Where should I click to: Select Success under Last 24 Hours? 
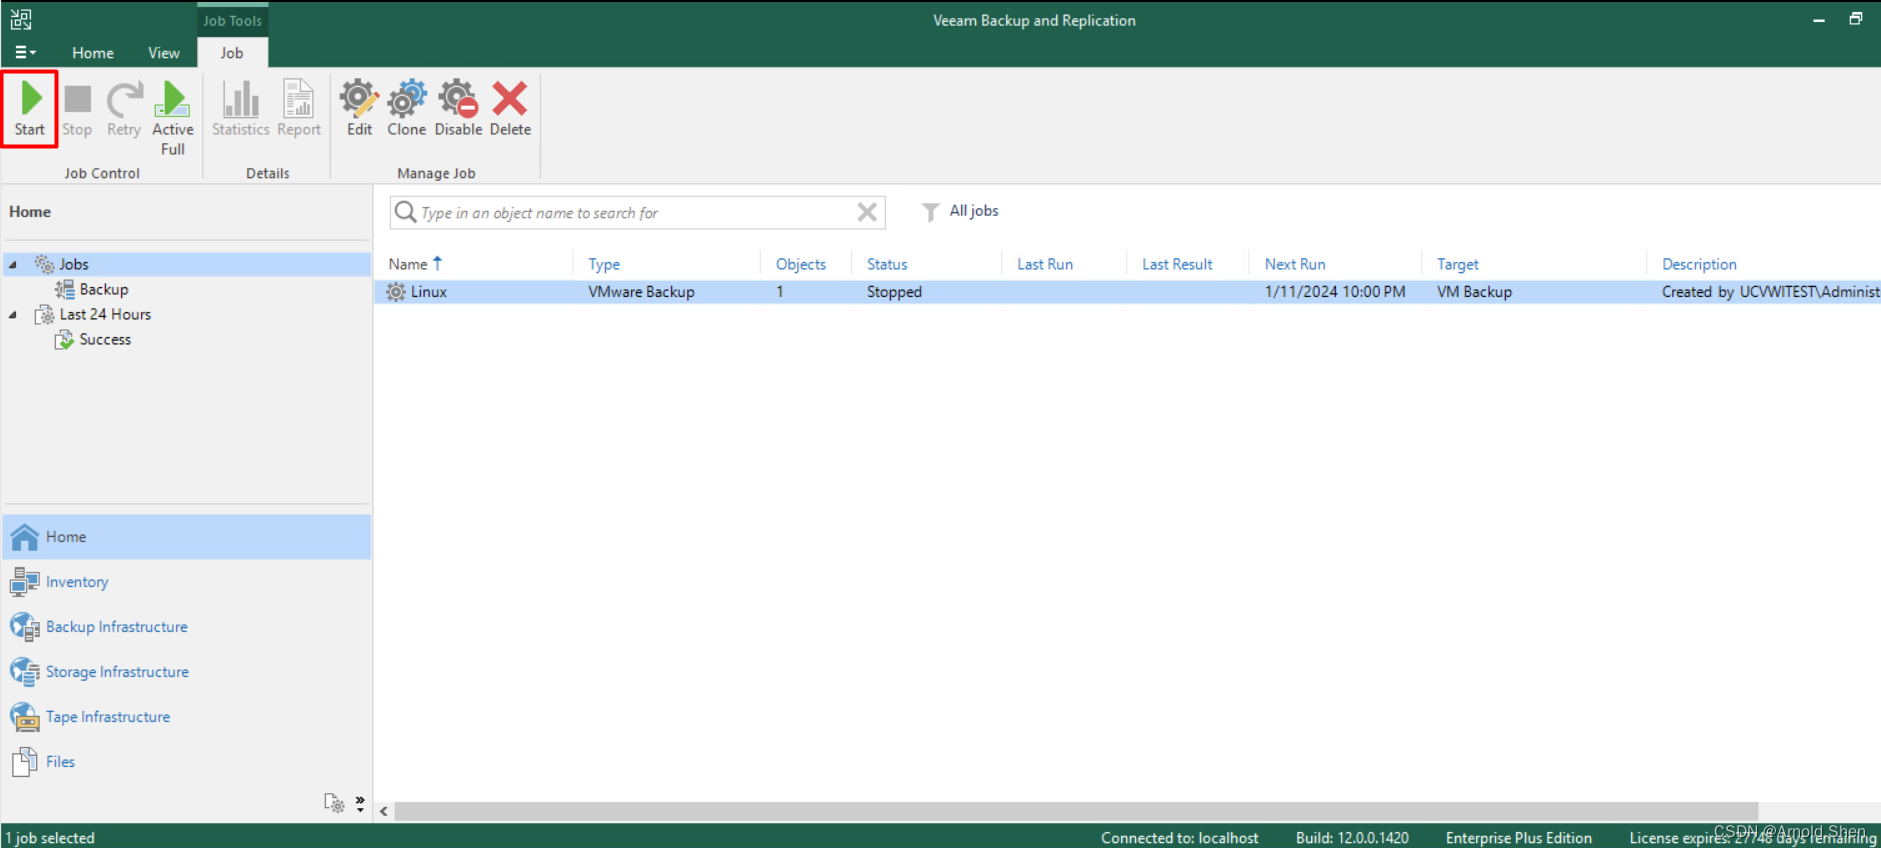click(105, 339)
